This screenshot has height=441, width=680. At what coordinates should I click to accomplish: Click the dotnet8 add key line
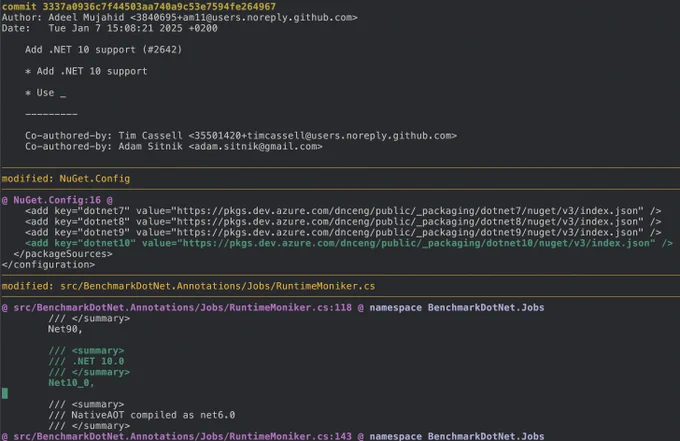click(343, 222)
